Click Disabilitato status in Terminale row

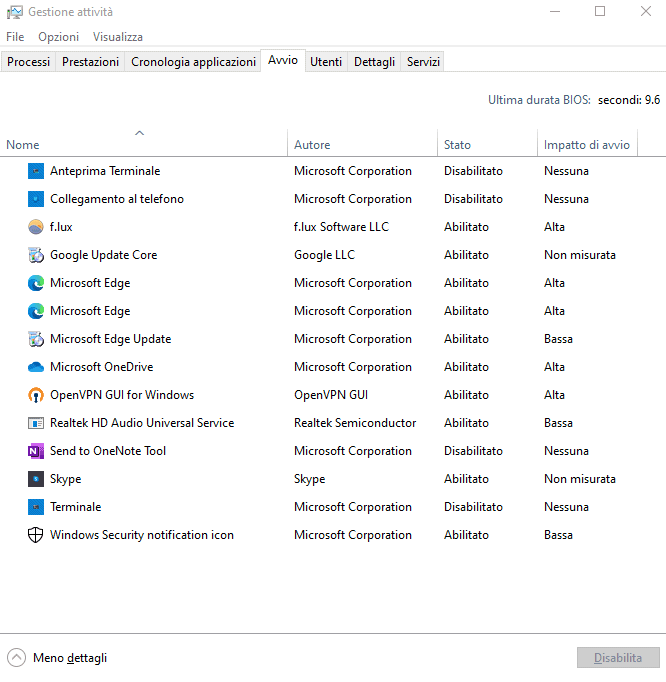click(473, 507)
